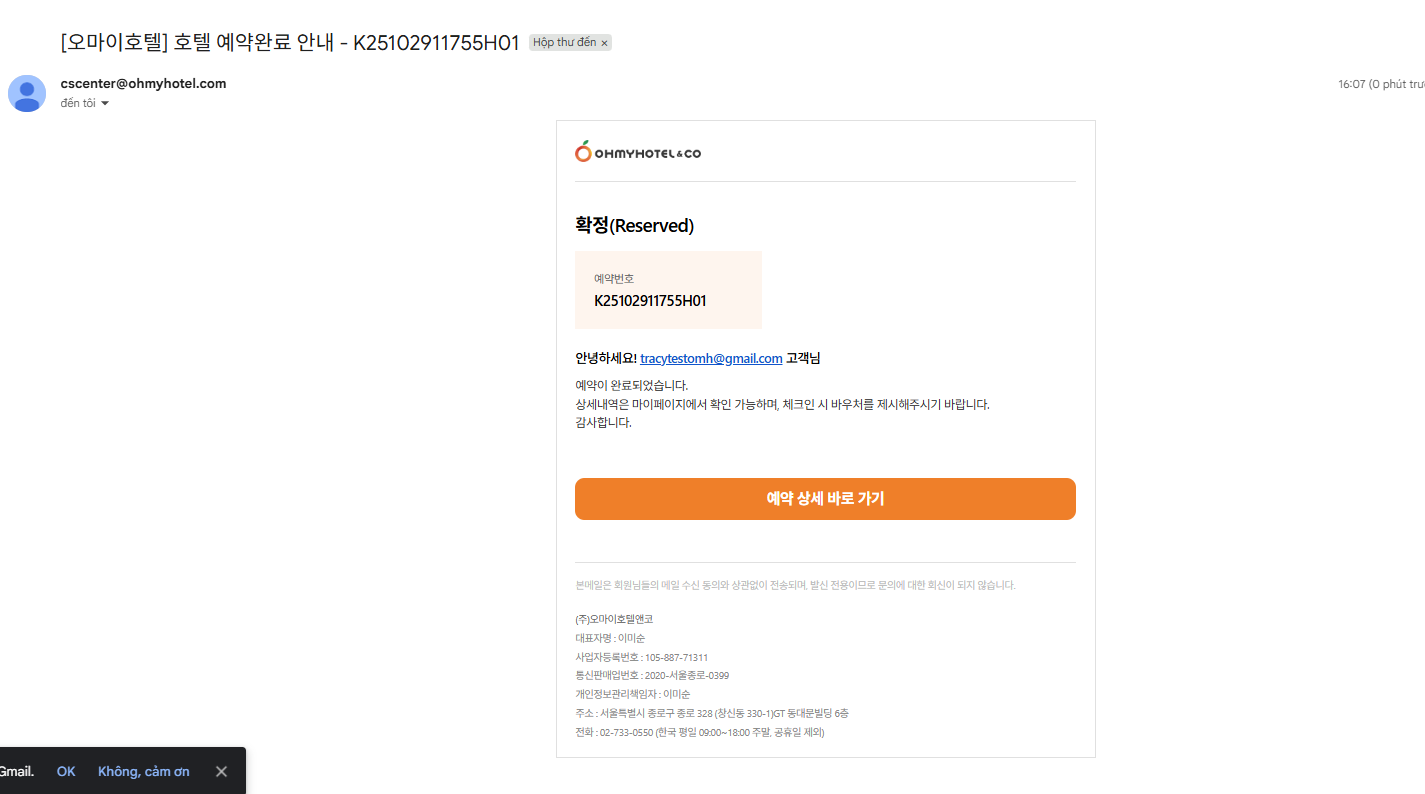Click the 확정(Reserved) status heading
Viewport: 1425px width, 794px height.
point(634,225)
